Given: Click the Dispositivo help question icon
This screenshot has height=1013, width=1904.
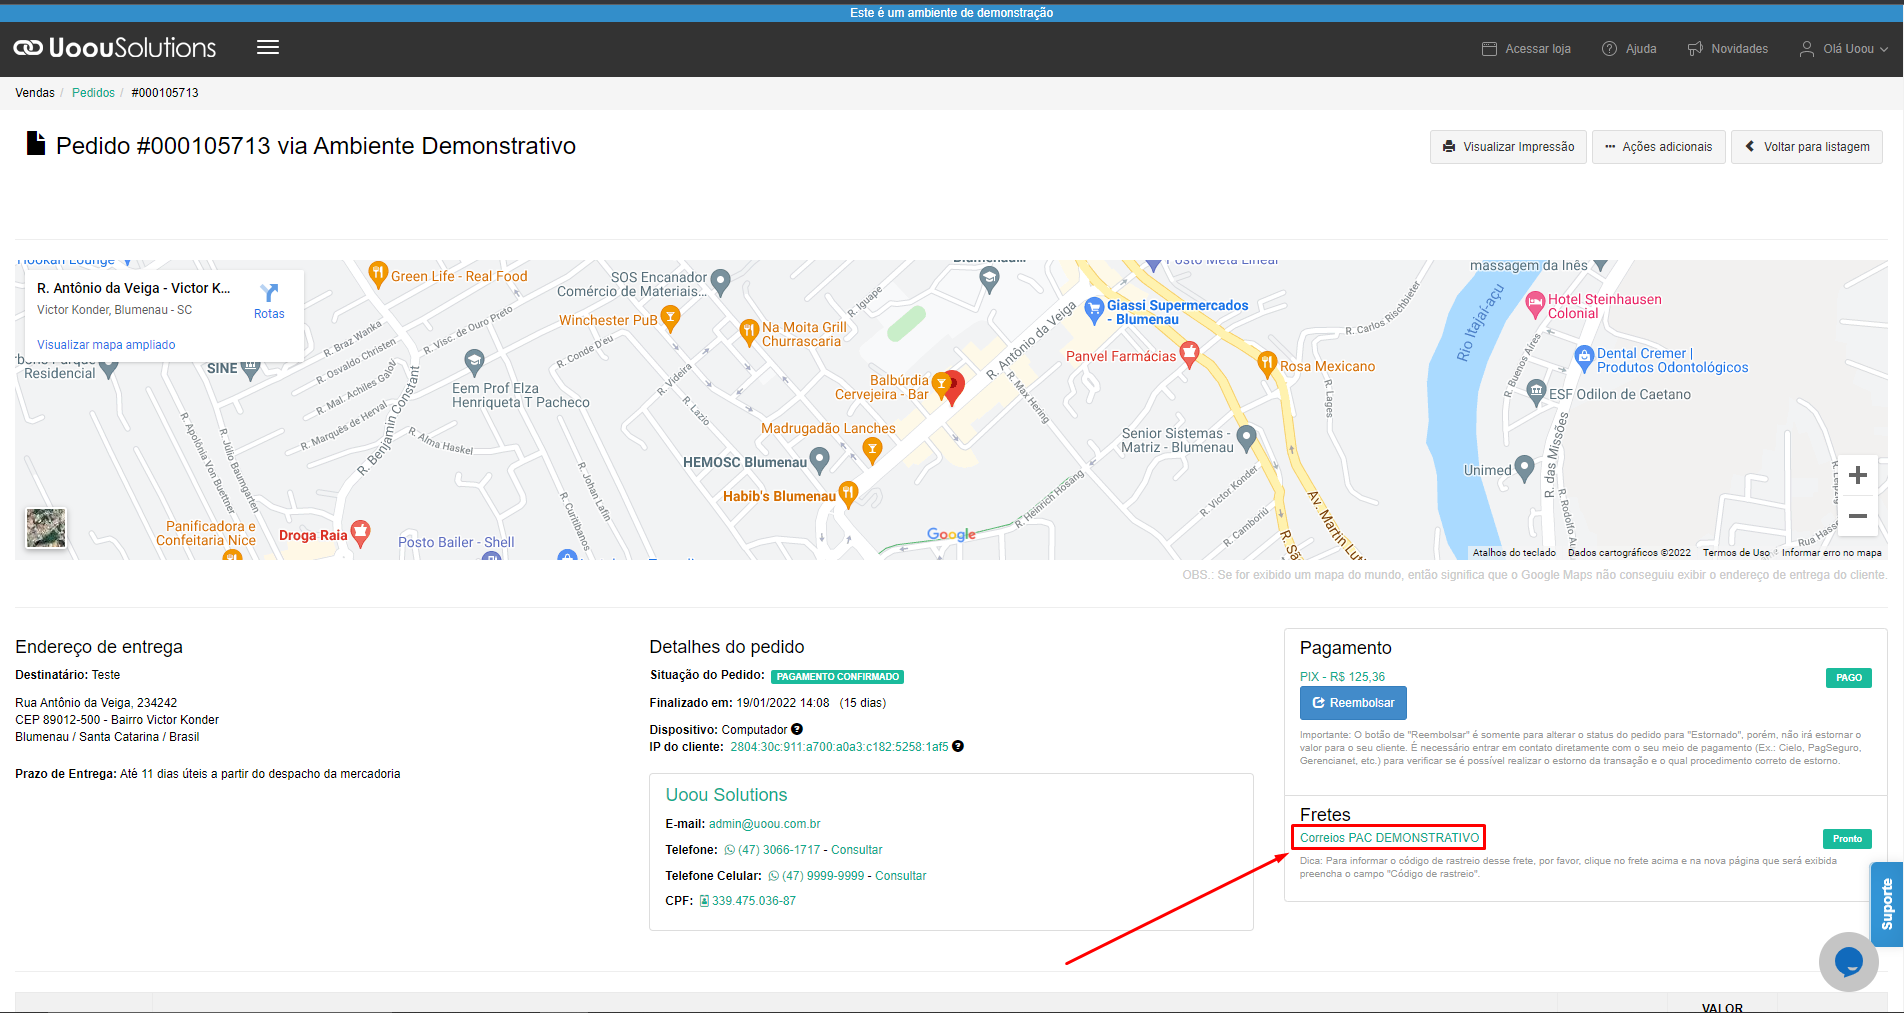Looking at the screenshot, I should point(797,730).
